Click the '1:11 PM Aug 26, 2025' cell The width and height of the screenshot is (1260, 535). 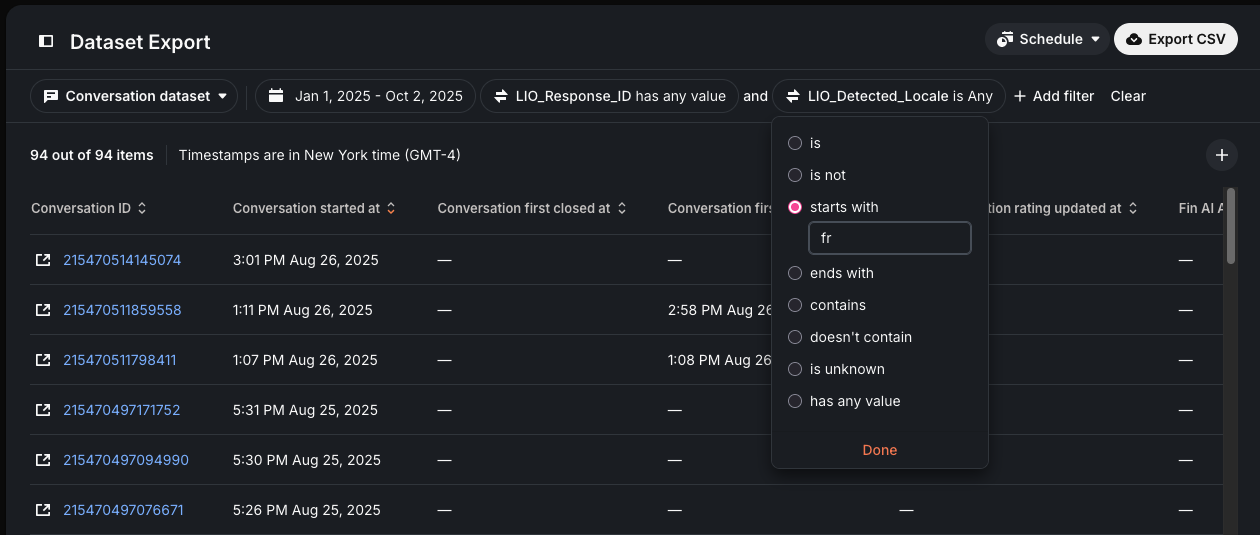click(x=303, y=310)
